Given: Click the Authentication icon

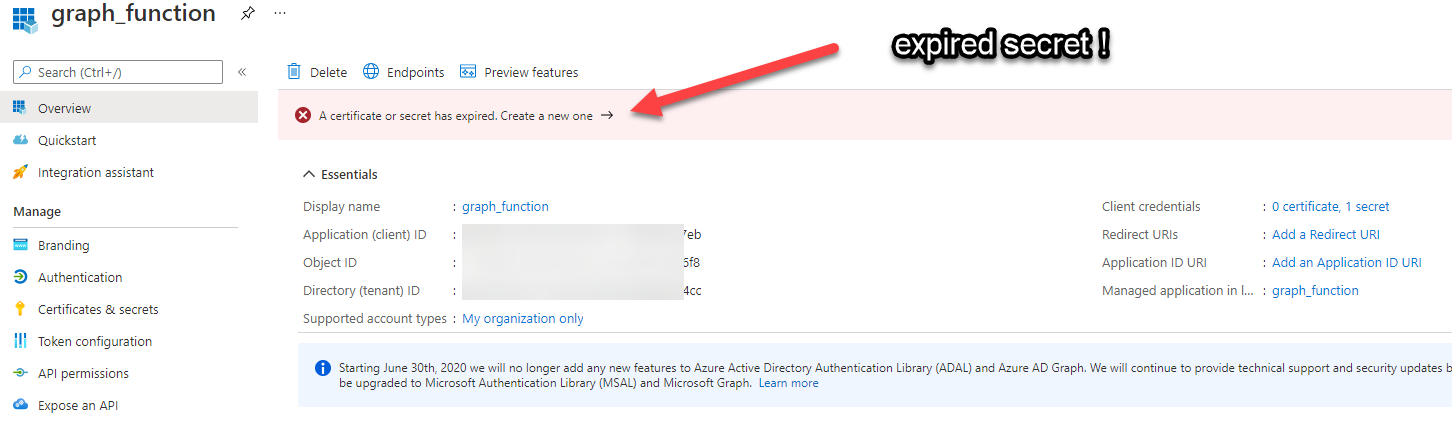Looking at the screenshot, I should 20,277.
